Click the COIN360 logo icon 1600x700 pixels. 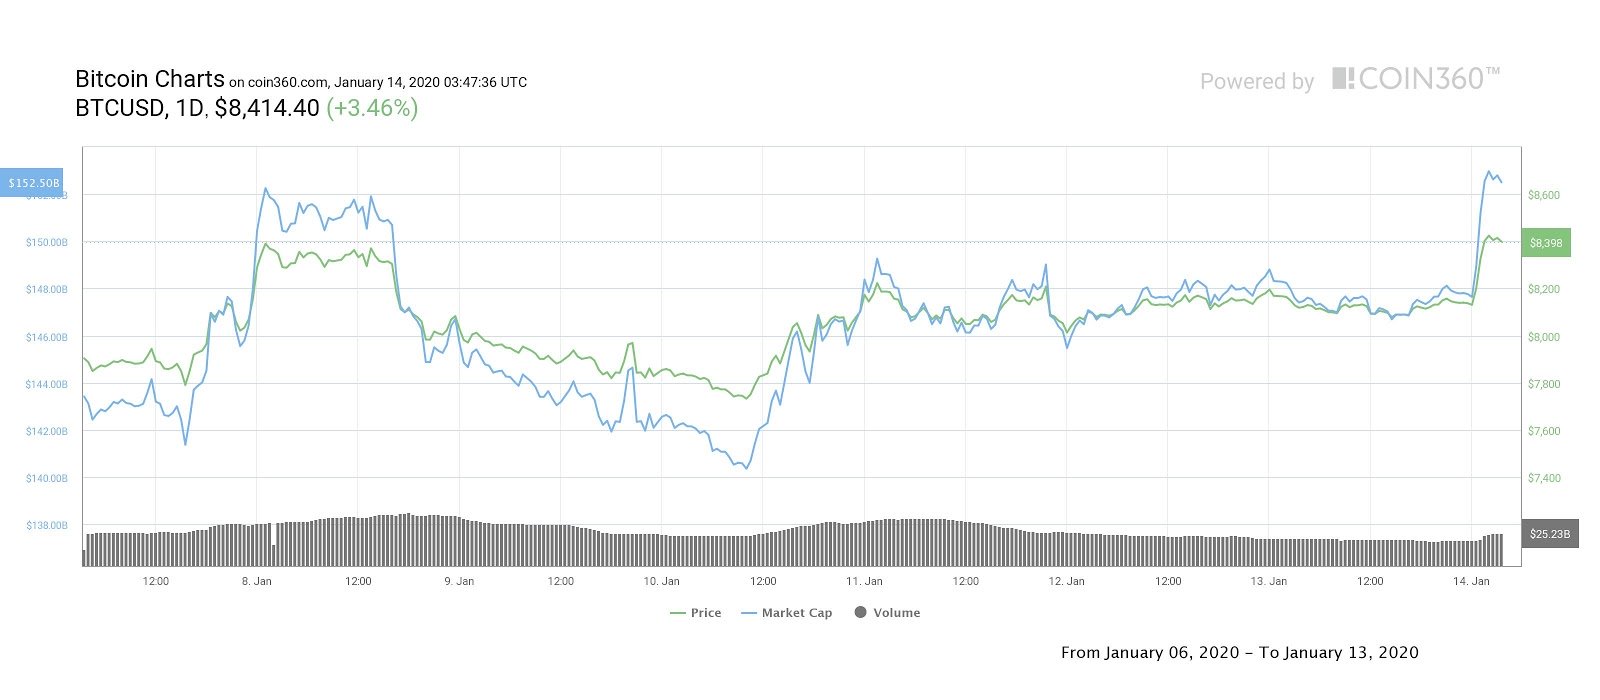pos(1343,79)
